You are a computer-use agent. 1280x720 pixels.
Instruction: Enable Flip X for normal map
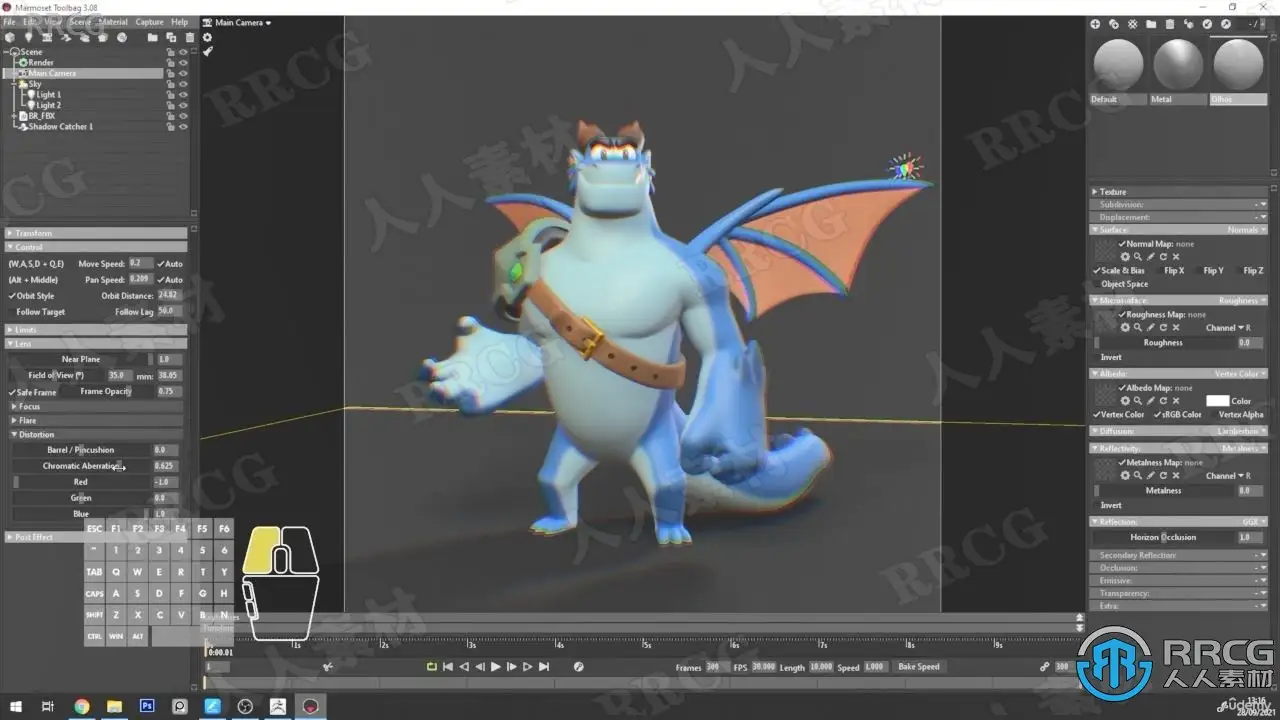point(1161,271)
